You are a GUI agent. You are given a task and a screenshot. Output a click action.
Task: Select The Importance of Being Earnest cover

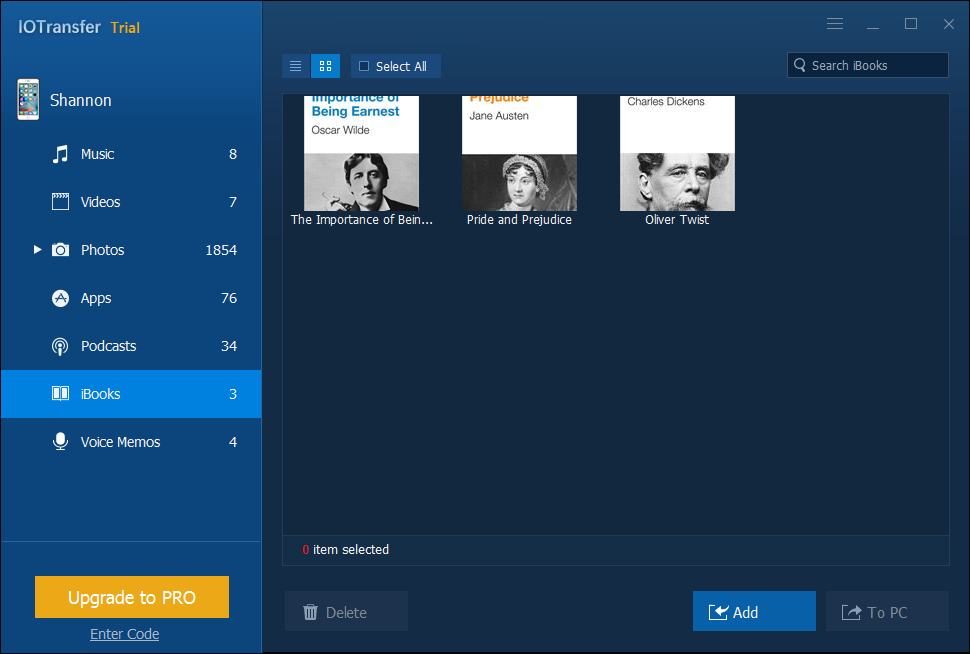(x=361, y=153)
